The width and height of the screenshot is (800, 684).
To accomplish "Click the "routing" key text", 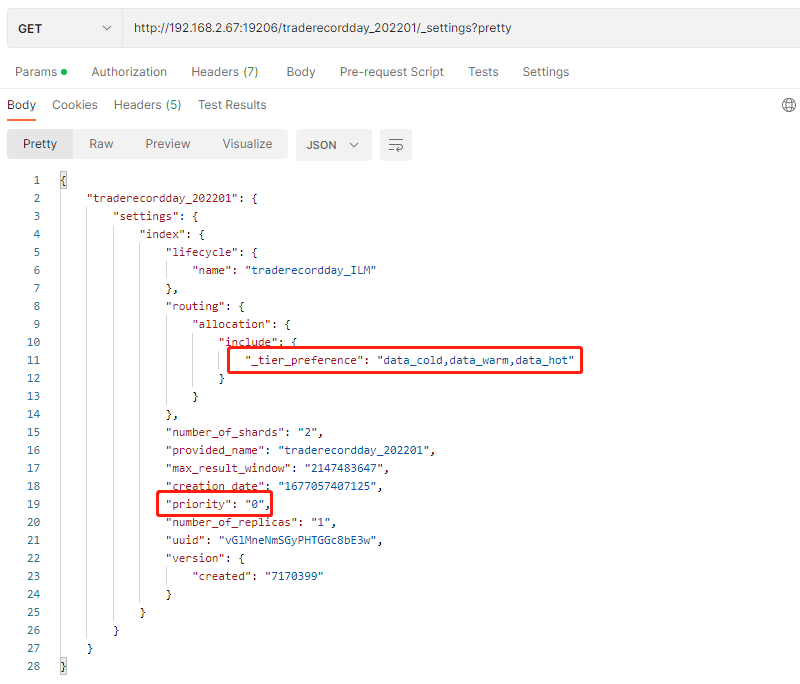I will coord(195,307).
